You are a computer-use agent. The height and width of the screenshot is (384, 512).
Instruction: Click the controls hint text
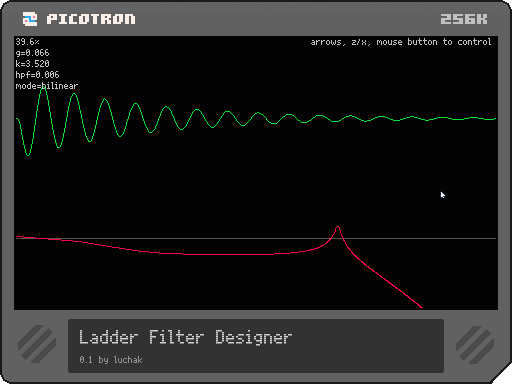coord(401,42)
